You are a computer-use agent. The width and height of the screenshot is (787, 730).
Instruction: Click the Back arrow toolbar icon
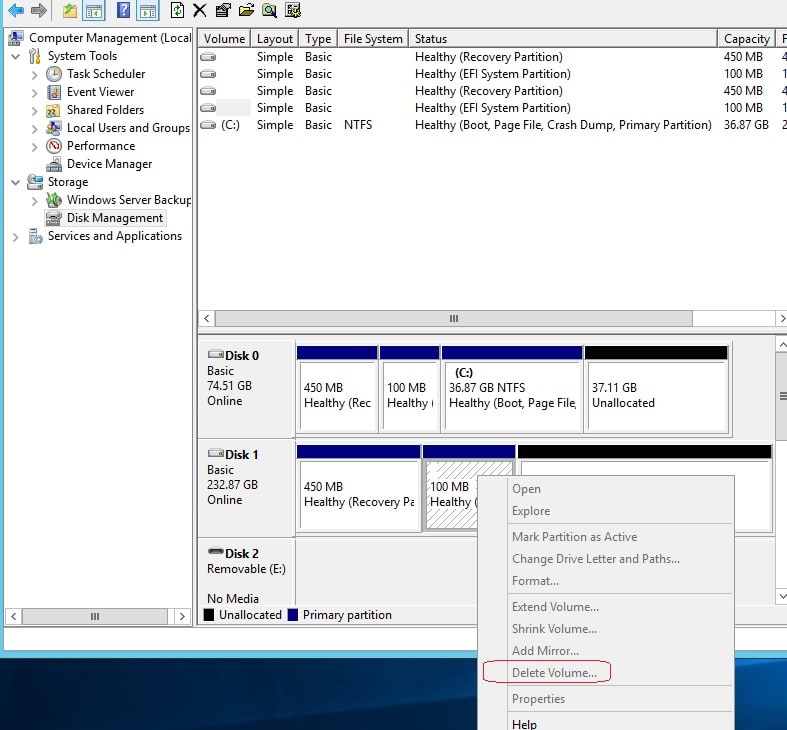pos(16,10)
